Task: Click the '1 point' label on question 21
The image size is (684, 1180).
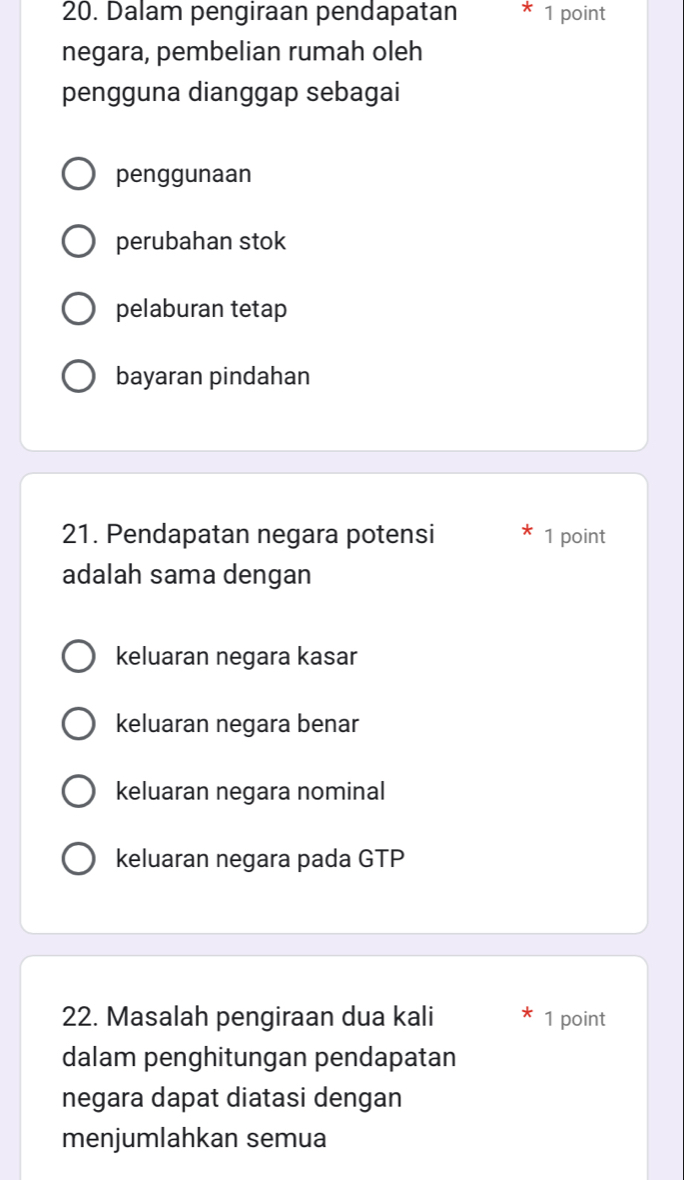Action: coord(575,536)
